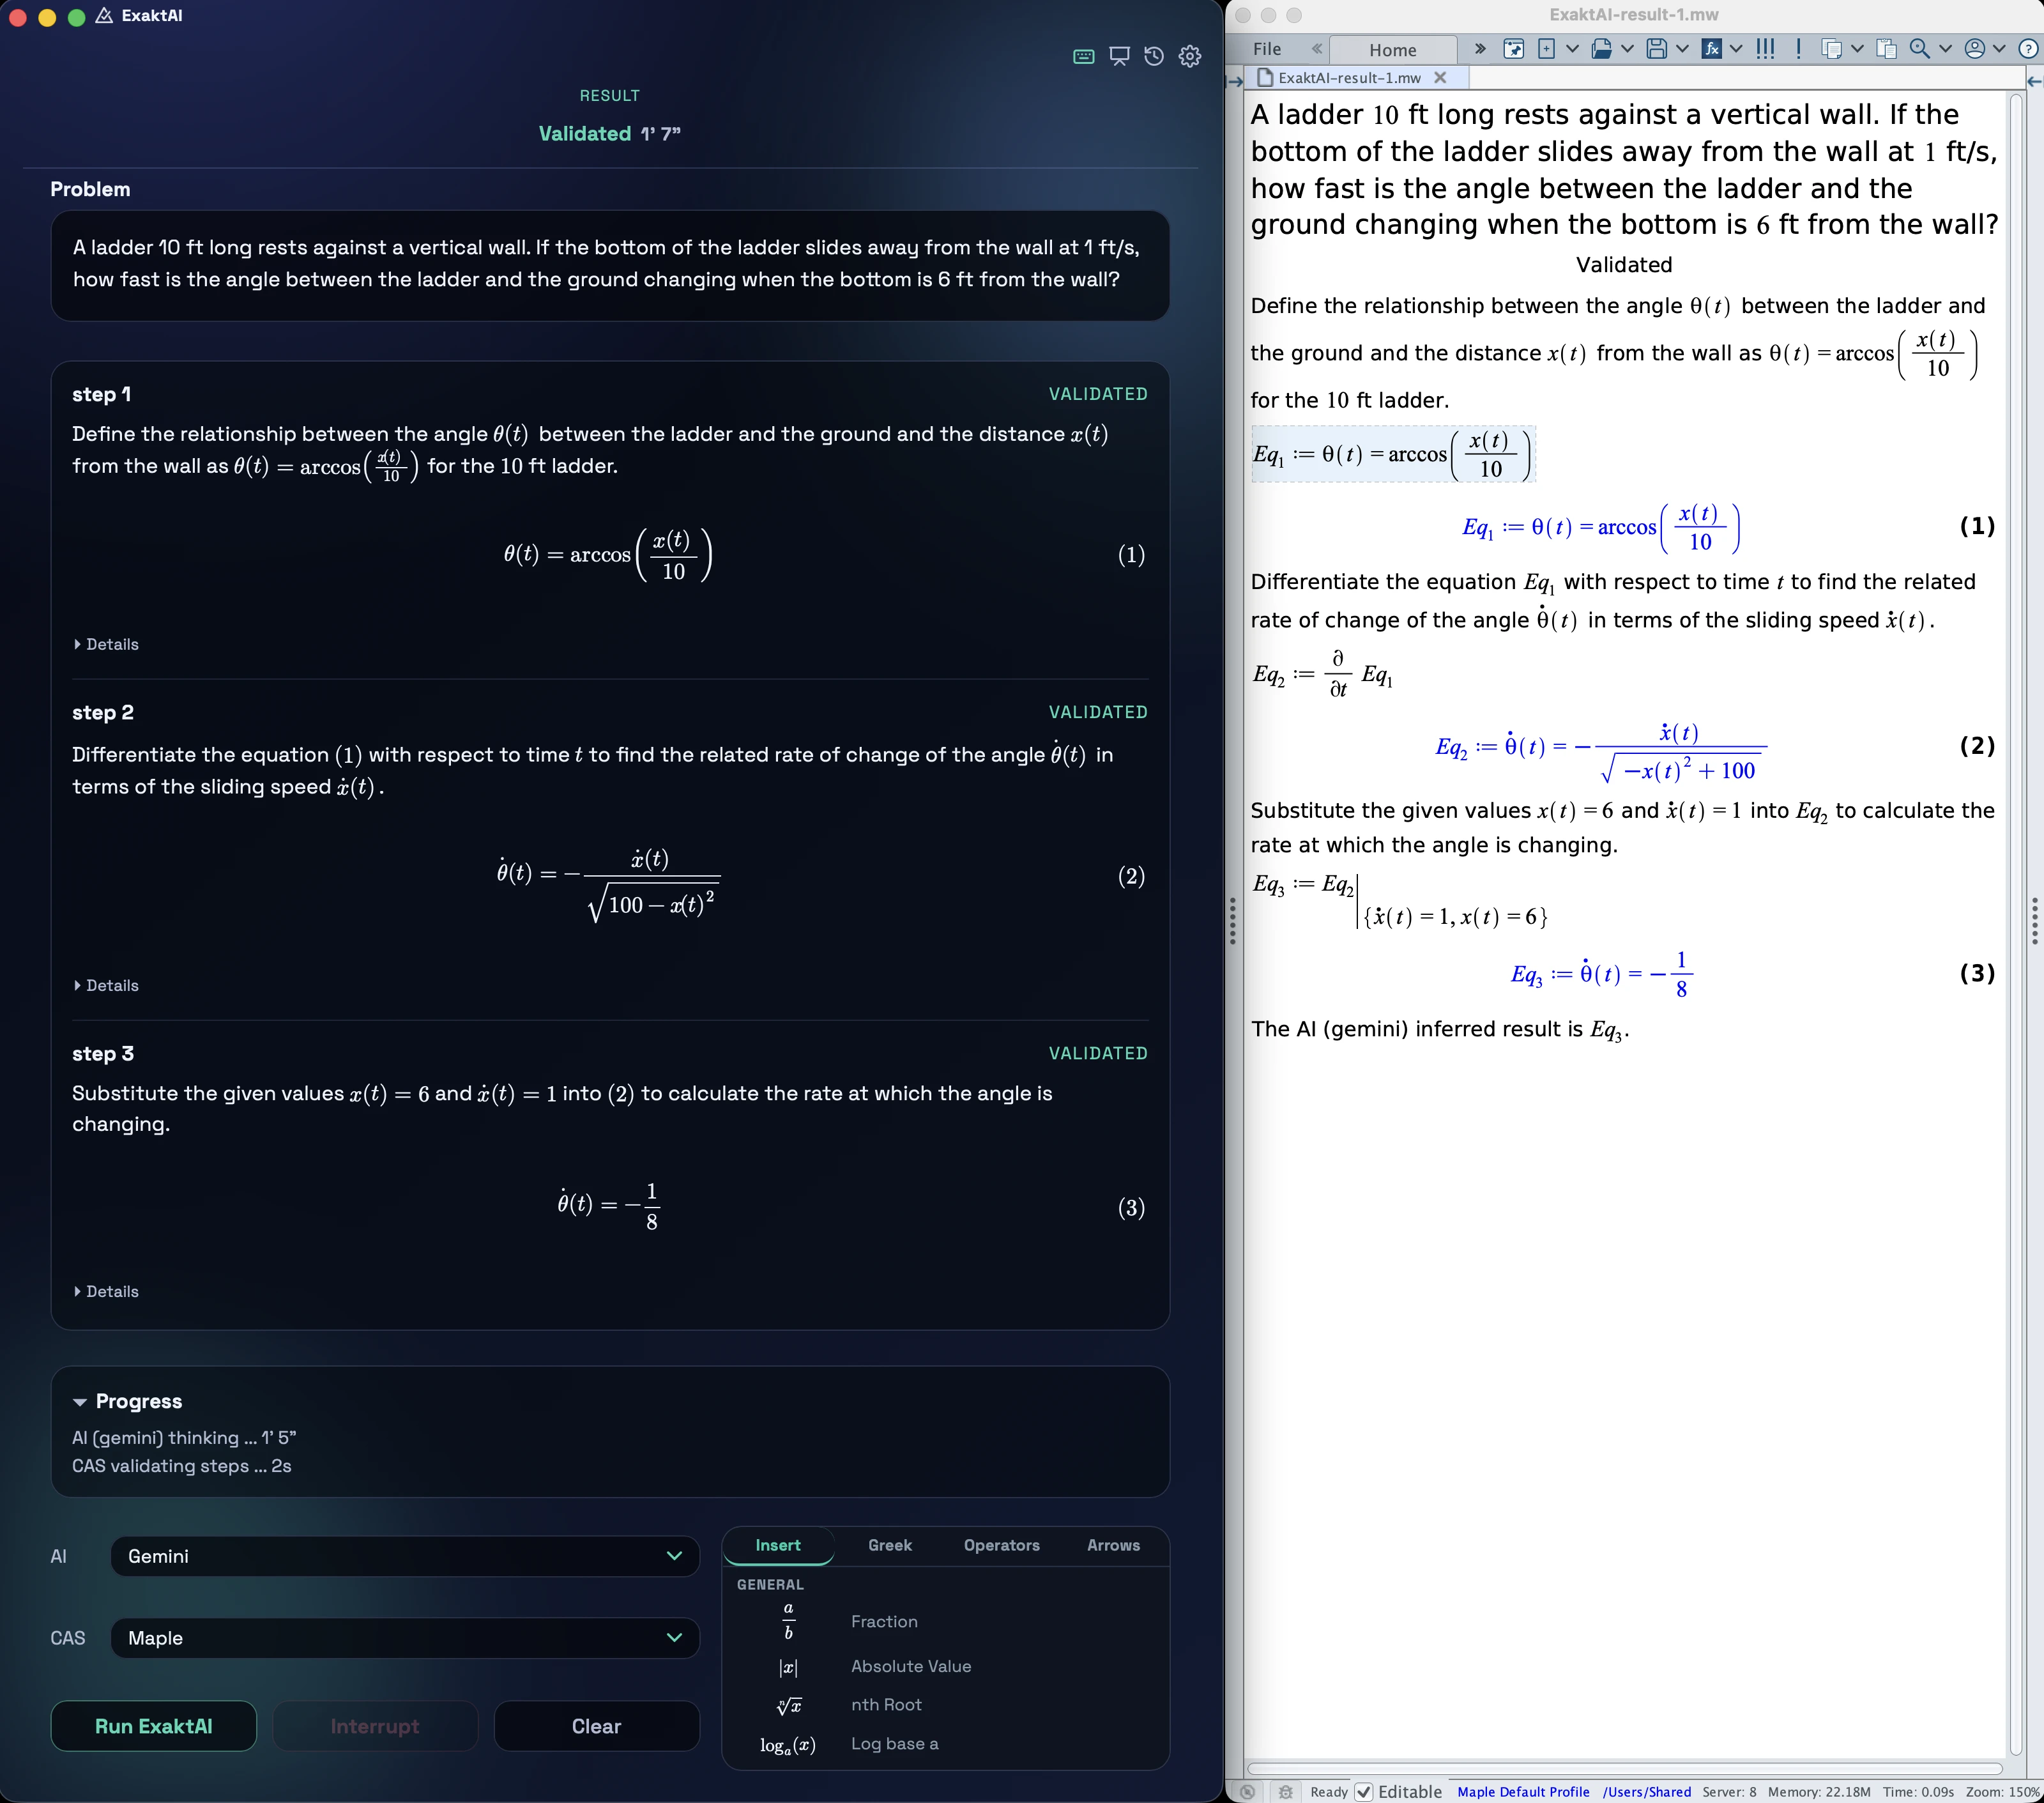Select the Home ribbon tab in Maple

click(x=1393, y=50)
